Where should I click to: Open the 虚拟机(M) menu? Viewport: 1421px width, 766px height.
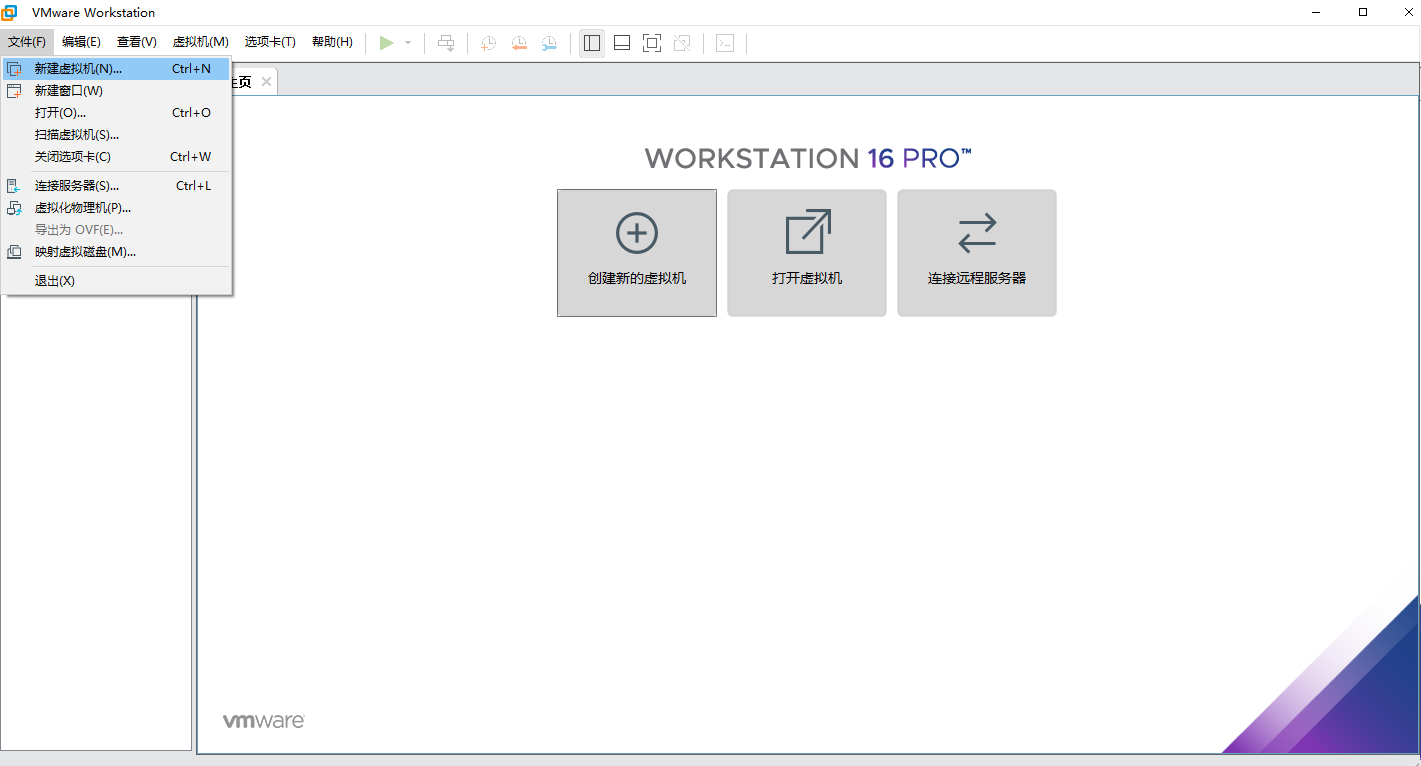pos(201,42)
